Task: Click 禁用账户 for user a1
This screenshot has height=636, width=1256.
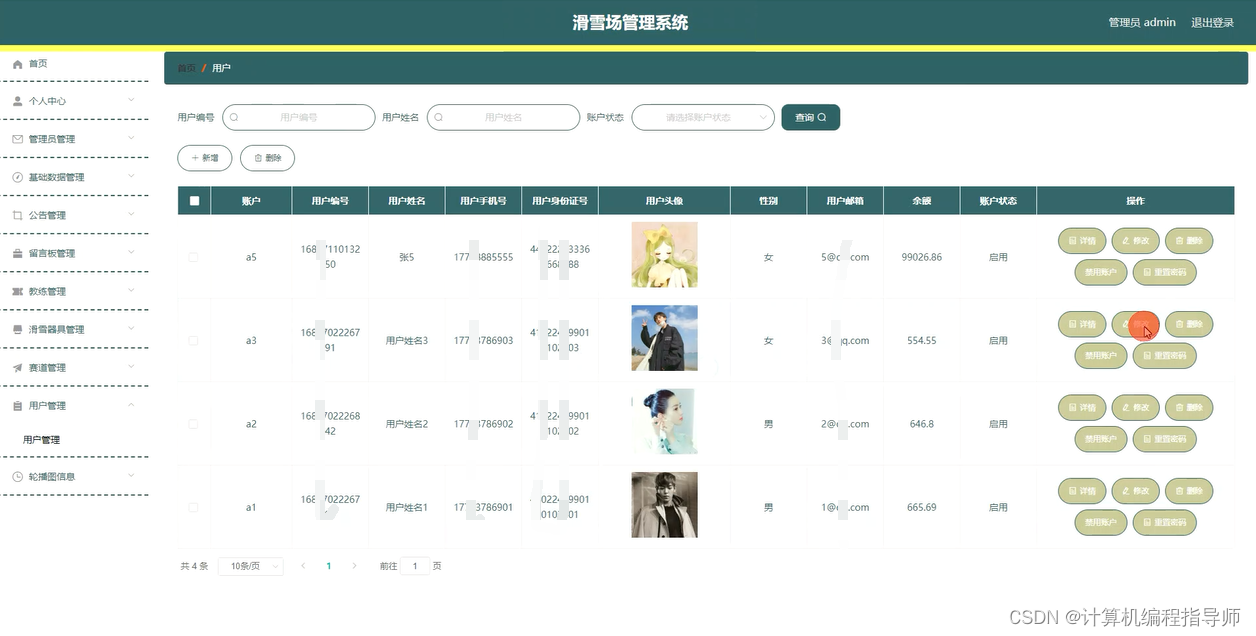Action: coord(1100,522)
